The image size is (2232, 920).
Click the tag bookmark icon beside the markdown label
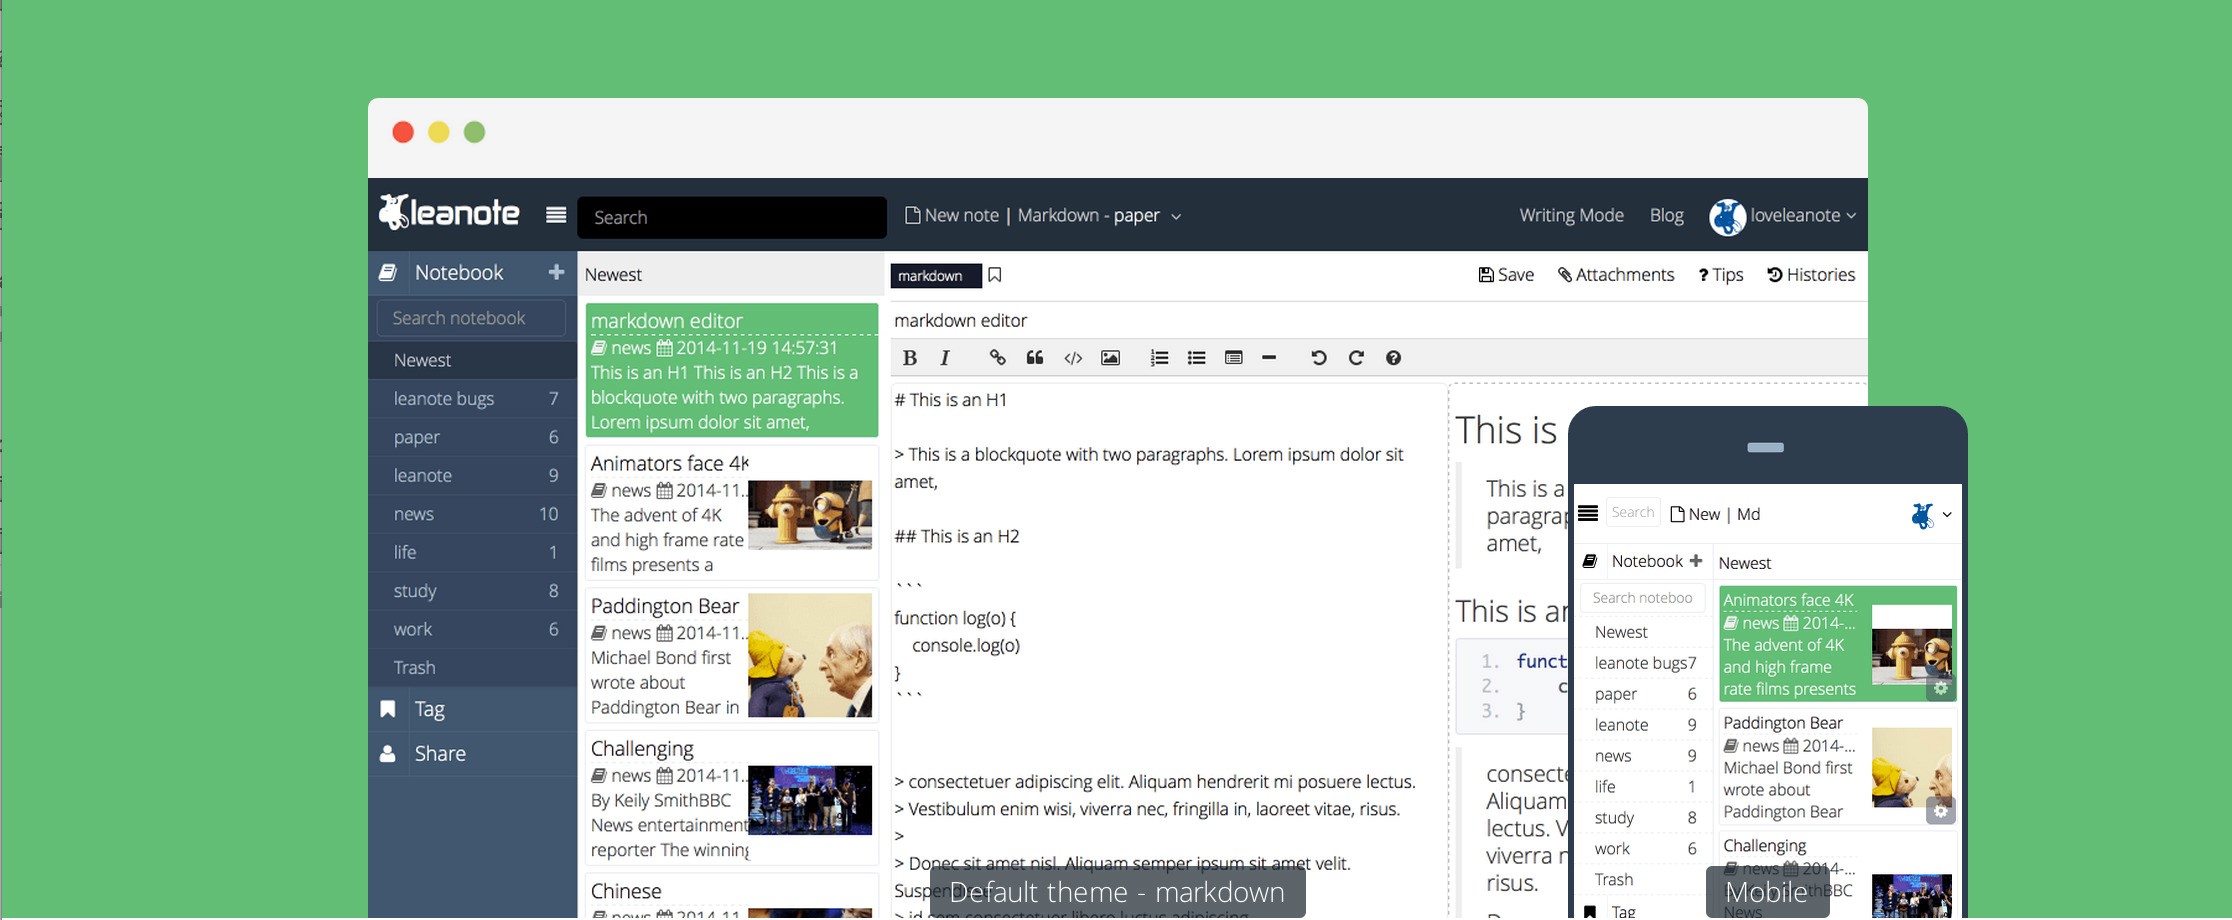tap(995, 275)
